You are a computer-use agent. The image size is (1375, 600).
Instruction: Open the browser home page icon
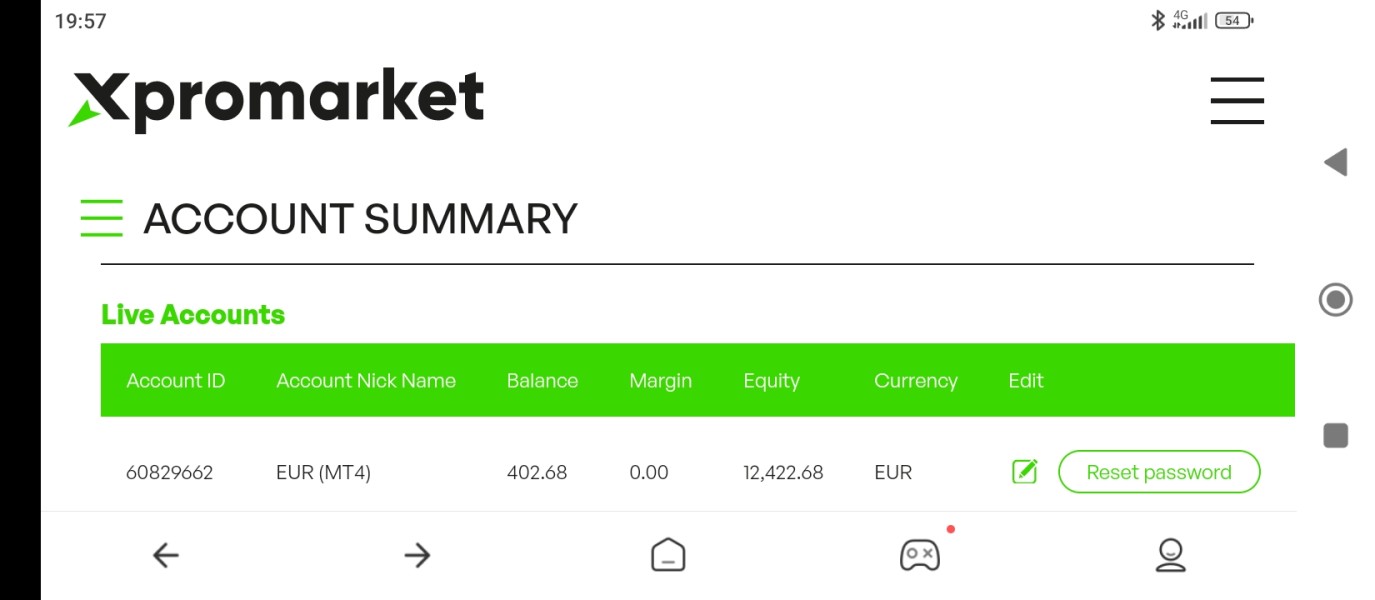click(x=668, y=555)
